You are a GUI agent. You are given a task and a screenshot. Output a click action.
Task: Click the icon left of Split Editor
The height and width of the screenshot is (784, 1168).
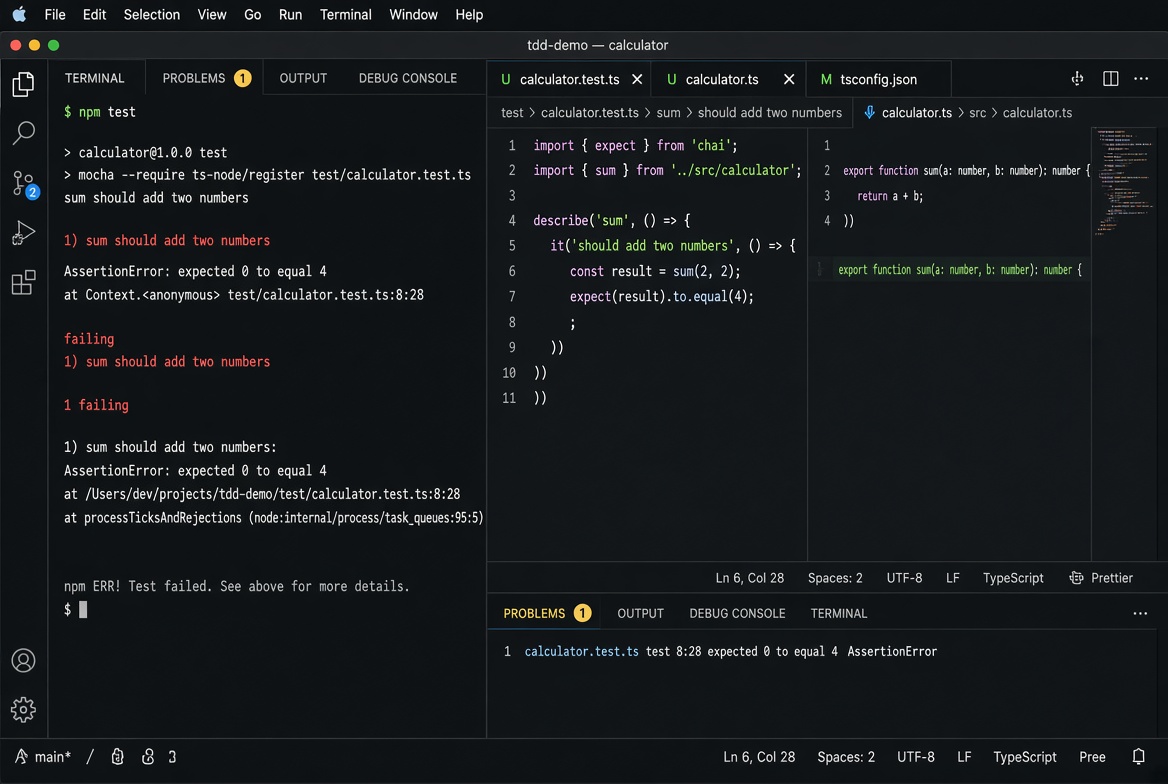click(x=1077, y=78)
